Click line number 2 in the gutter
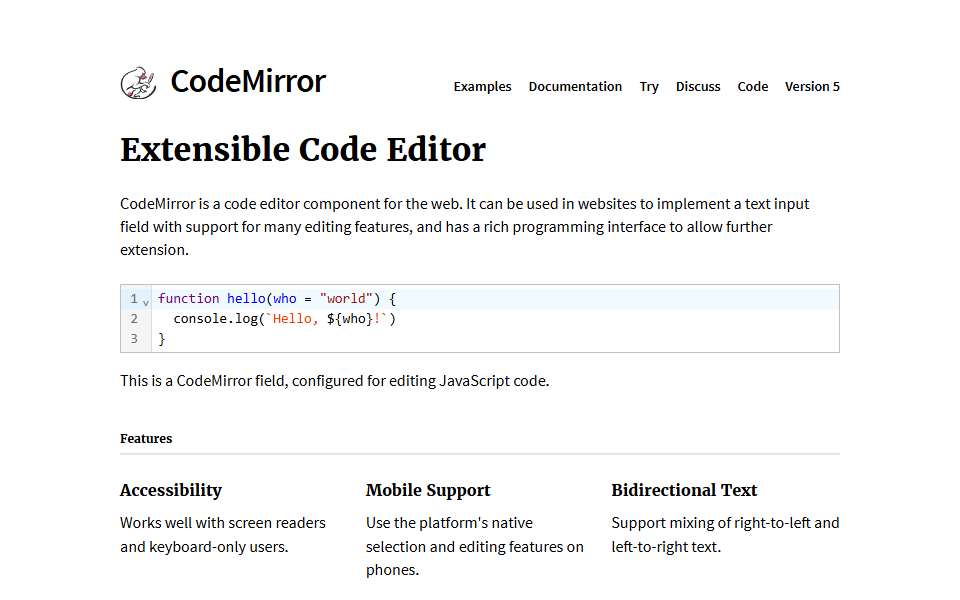 pyautogui.click(x=134, y=318)
